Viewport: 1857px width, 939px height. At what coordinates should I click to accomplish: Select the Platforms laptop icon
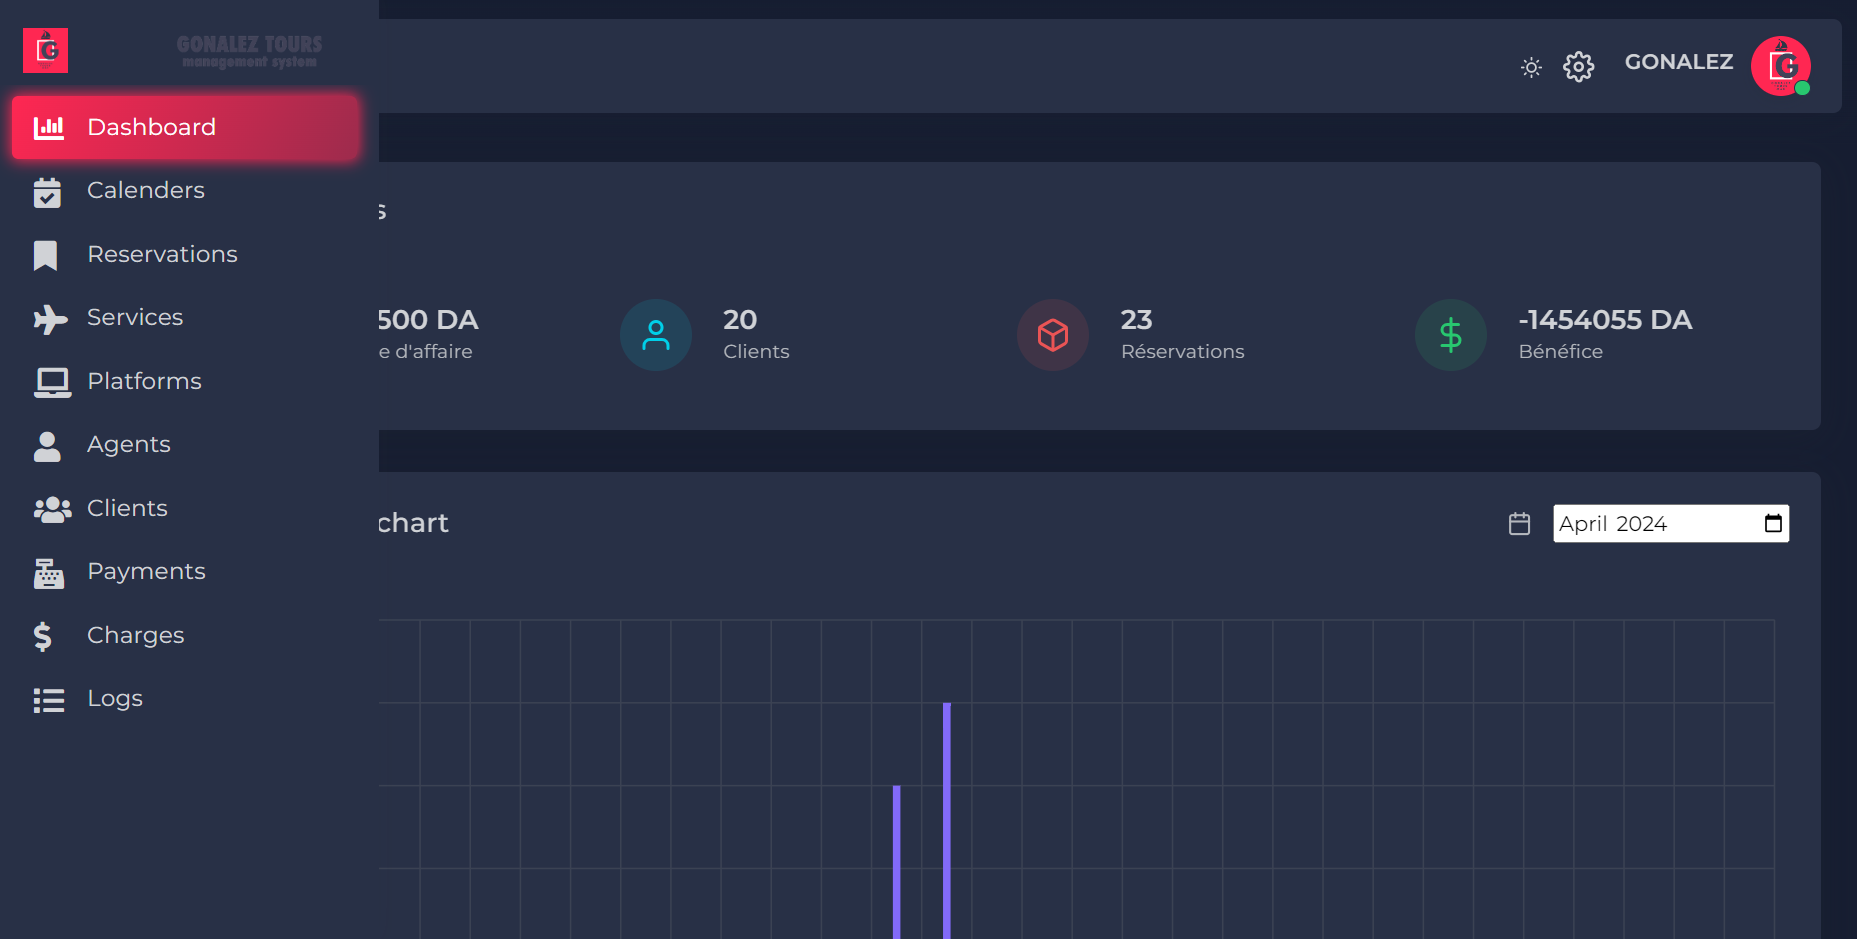(52, 382)
